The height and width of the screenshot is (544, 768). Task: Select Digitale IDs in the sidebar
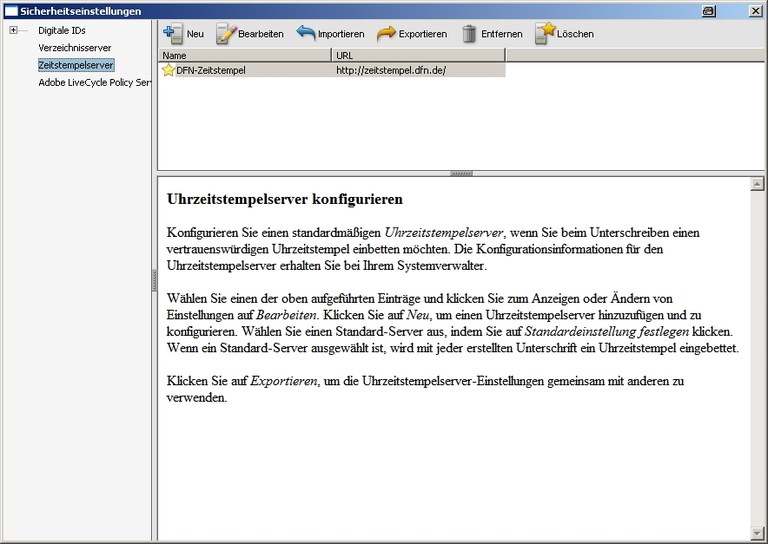click(x=62, y=31)
